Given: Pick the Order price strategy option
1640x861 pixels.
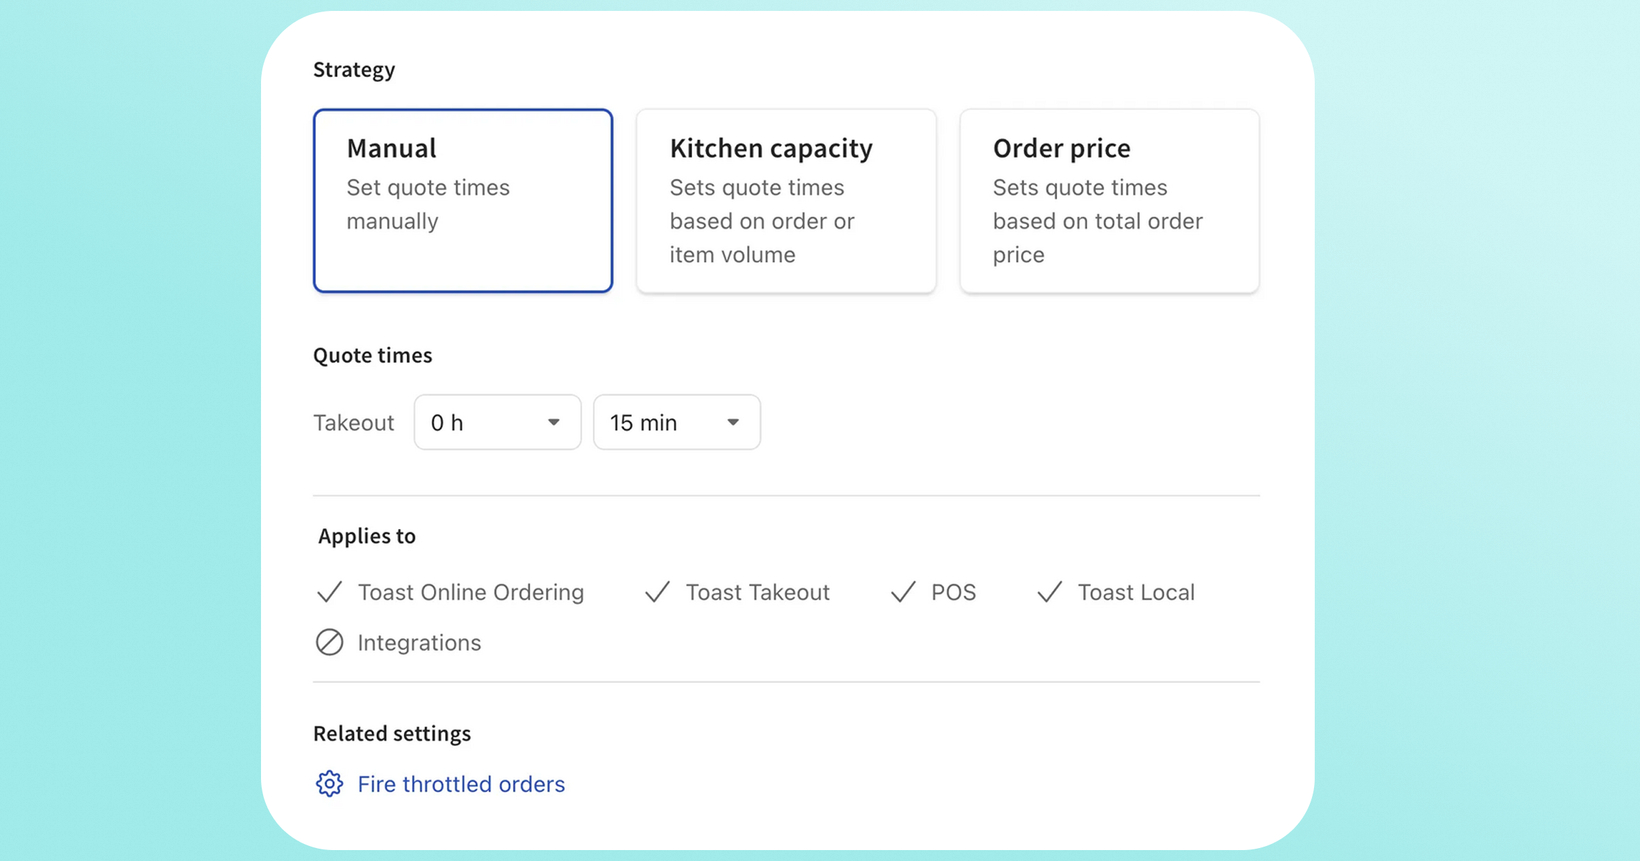Looking at the screenshot, I should pos(1109,201).
